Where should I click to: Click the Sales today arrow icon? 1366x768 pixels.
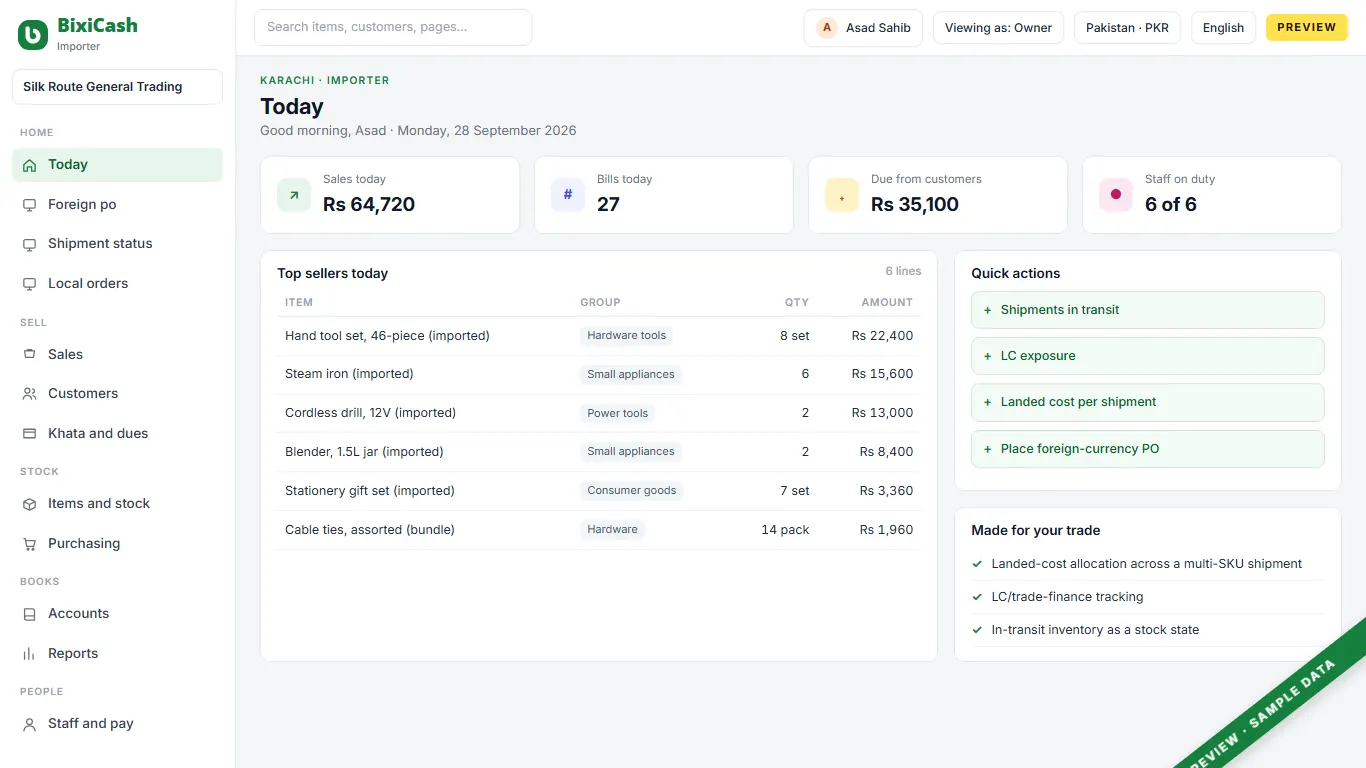(294, 195)
